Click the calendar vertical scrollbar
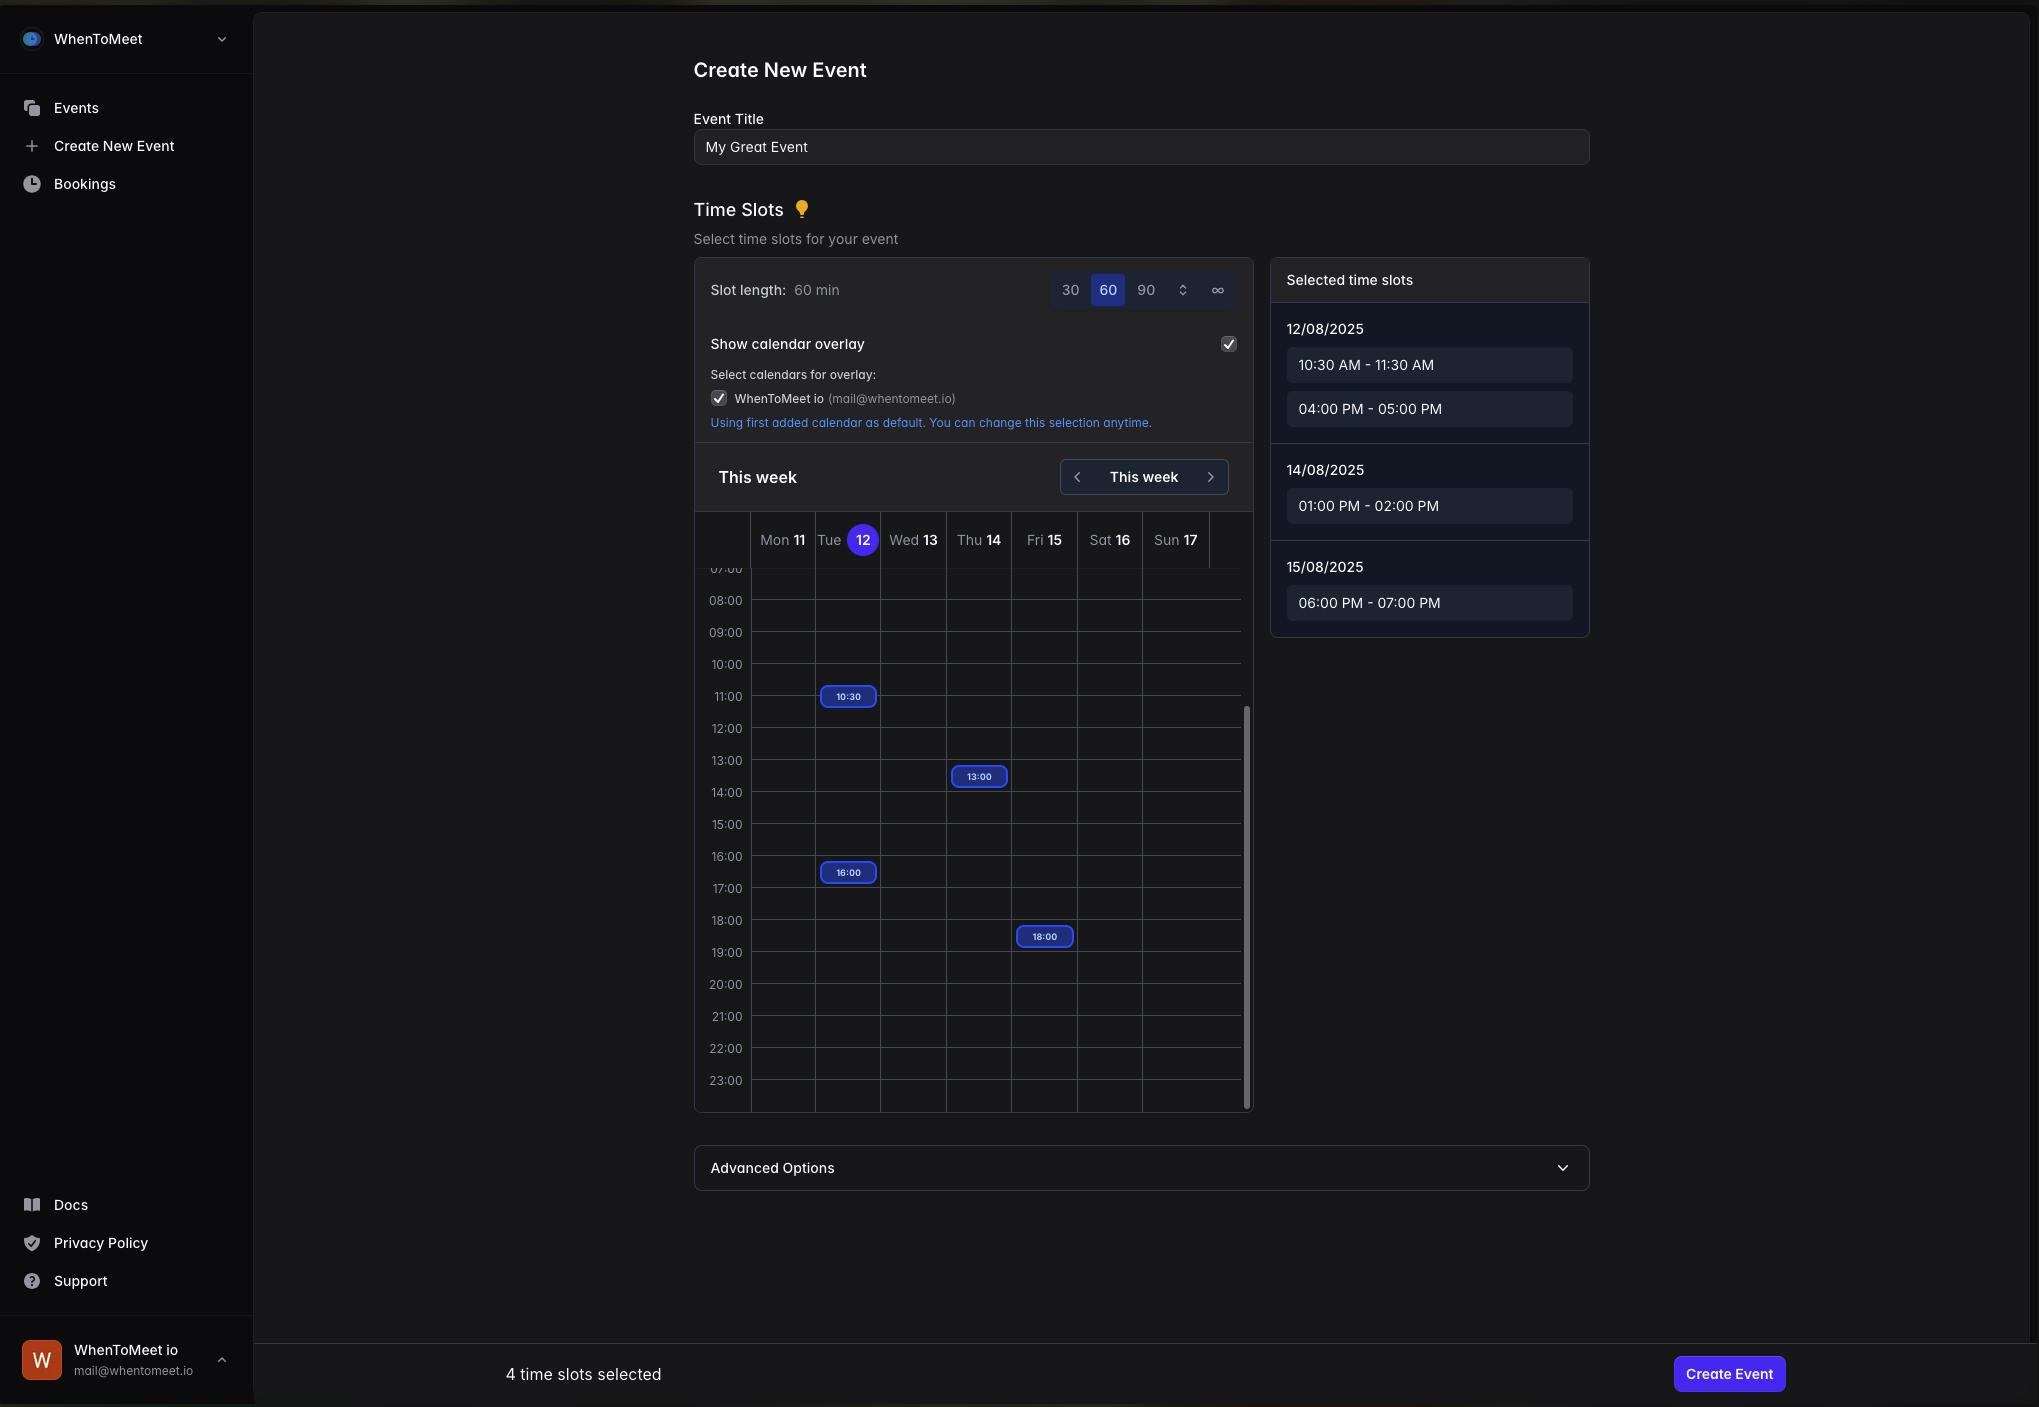The image size is (2039, 1407). click(1247, 906)
